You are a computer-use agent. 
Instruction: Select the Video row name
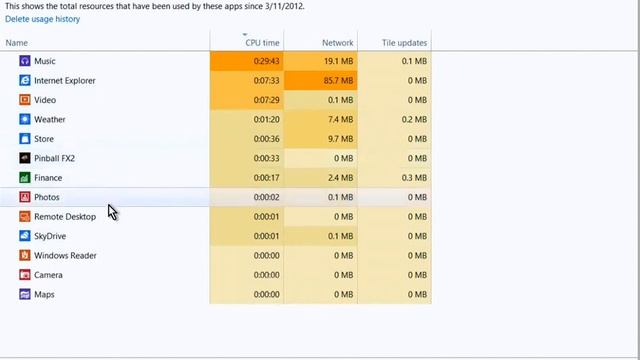click(x=45, y=100)
